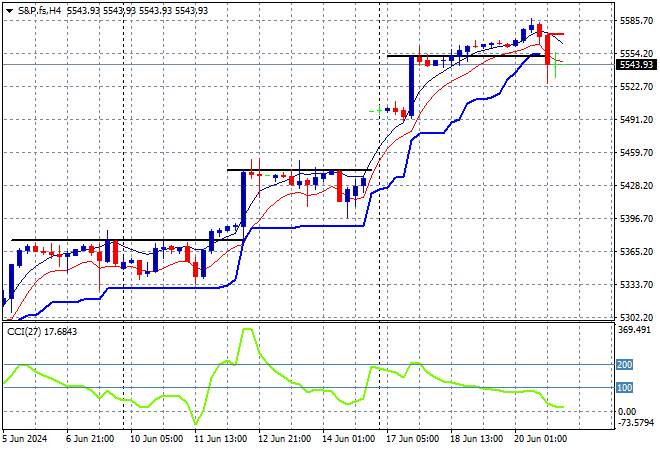Click the 17 Jun 05:00 time label
The image size is (660, 450).
(x=412, y=439)
